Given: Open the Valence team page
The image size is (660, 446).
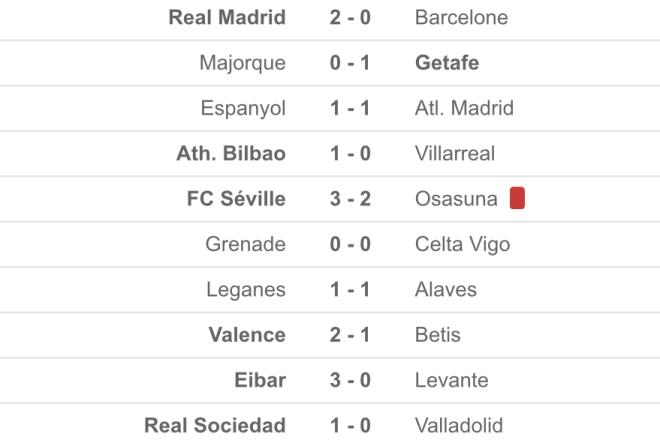Looking at the screenshot, I should tap(247, 335).
